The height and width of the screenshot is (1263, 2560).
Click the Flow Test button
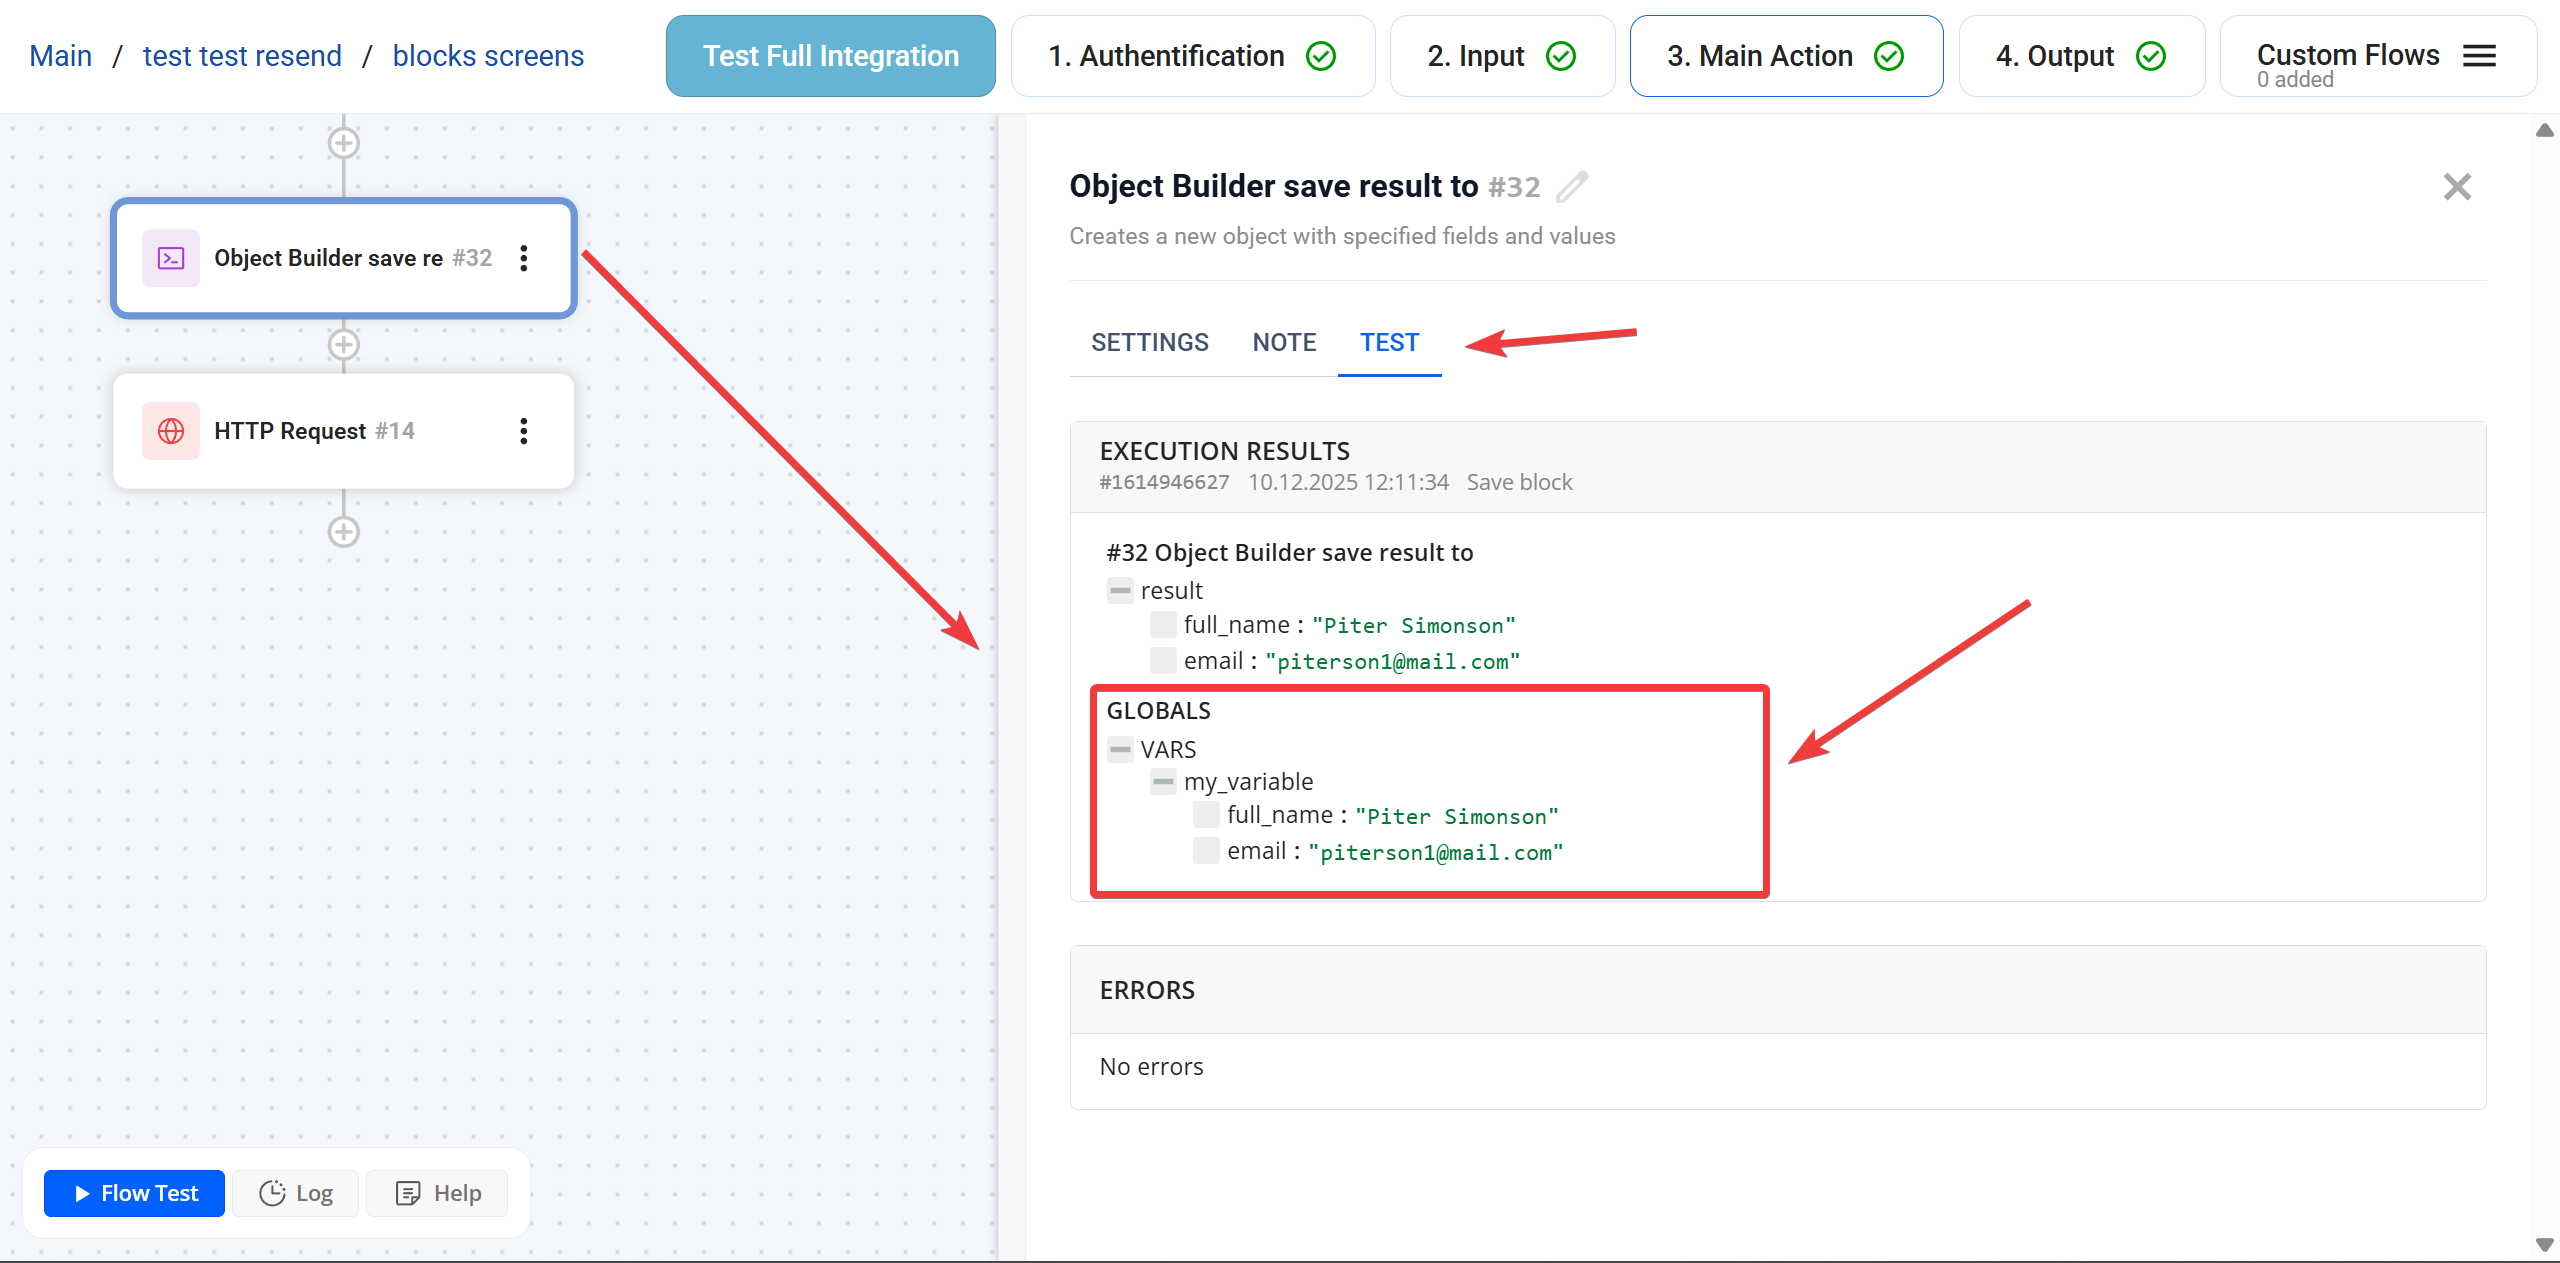tap(135, 1193)
